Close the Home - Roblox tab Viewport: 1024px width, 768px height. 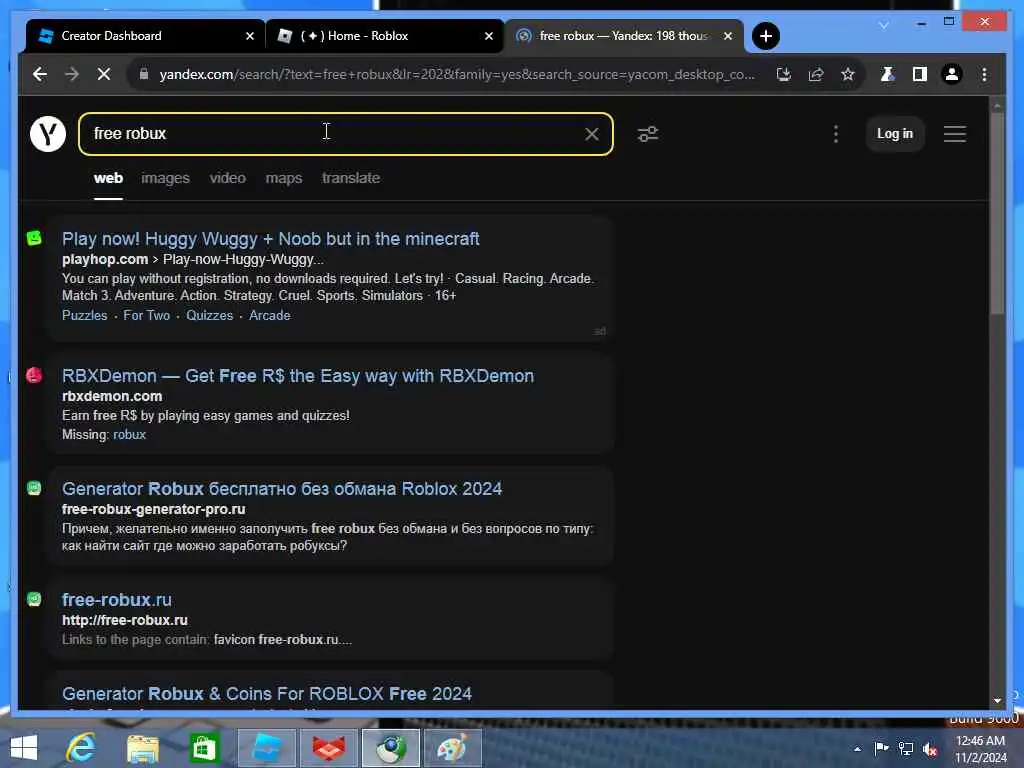488,37
